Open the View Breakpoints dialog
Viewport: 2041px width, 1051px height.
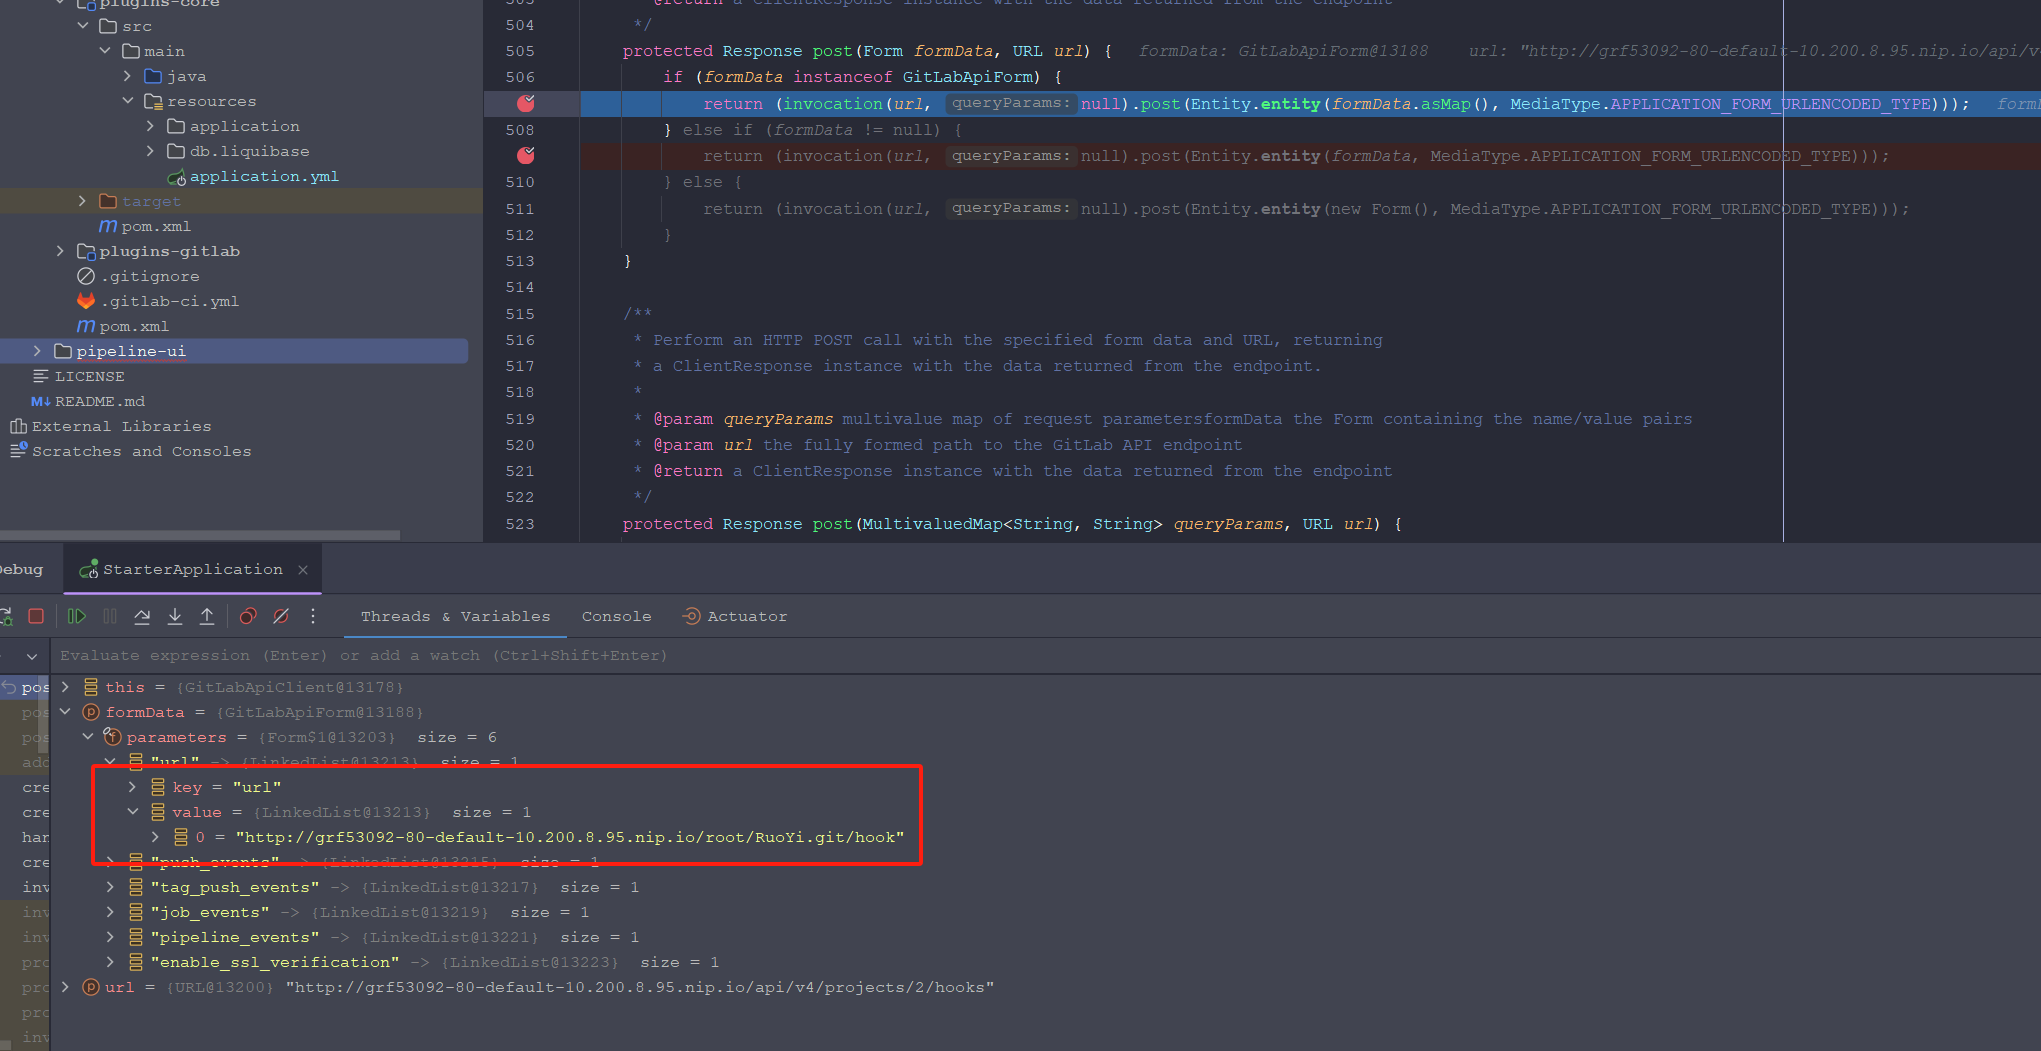(x=249, y=616)
